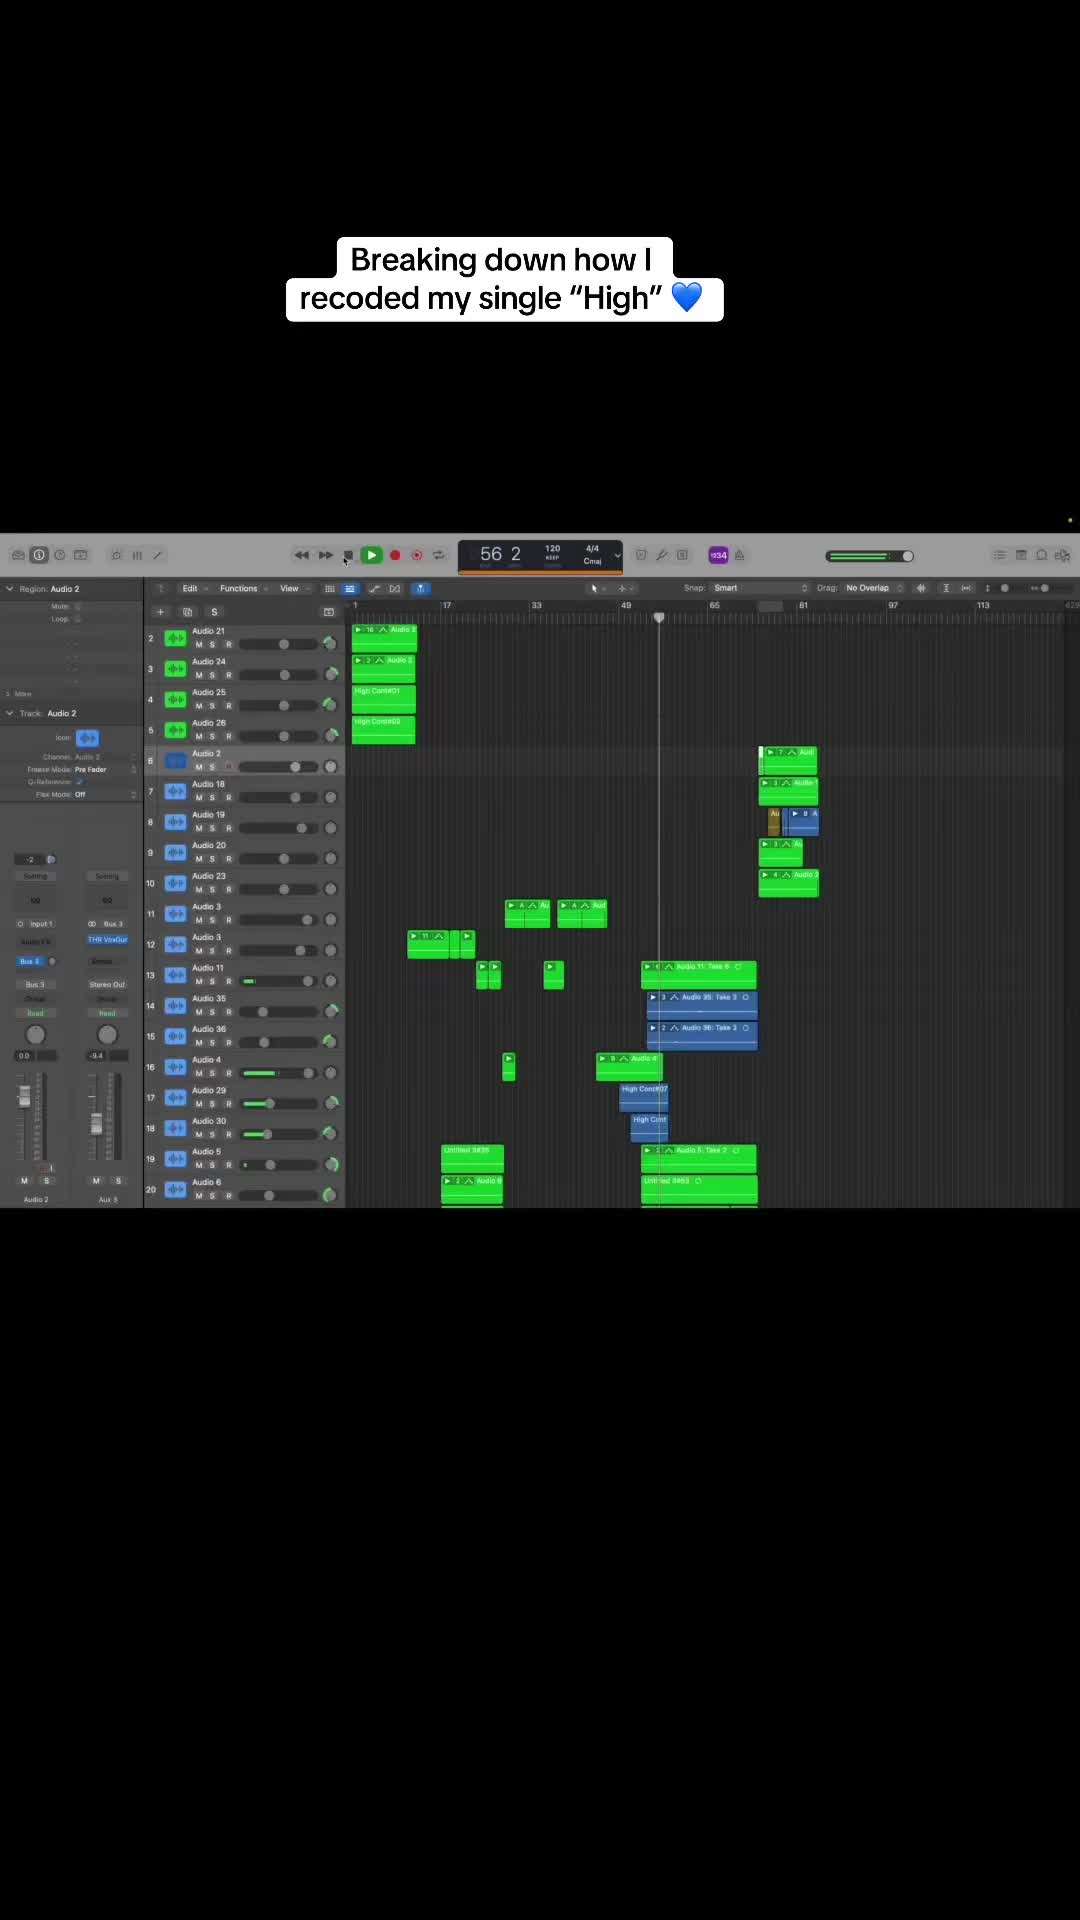Click the Fast Forward transport button
The width and height of the screenshot is (1080, 1920).
[326, 555]
